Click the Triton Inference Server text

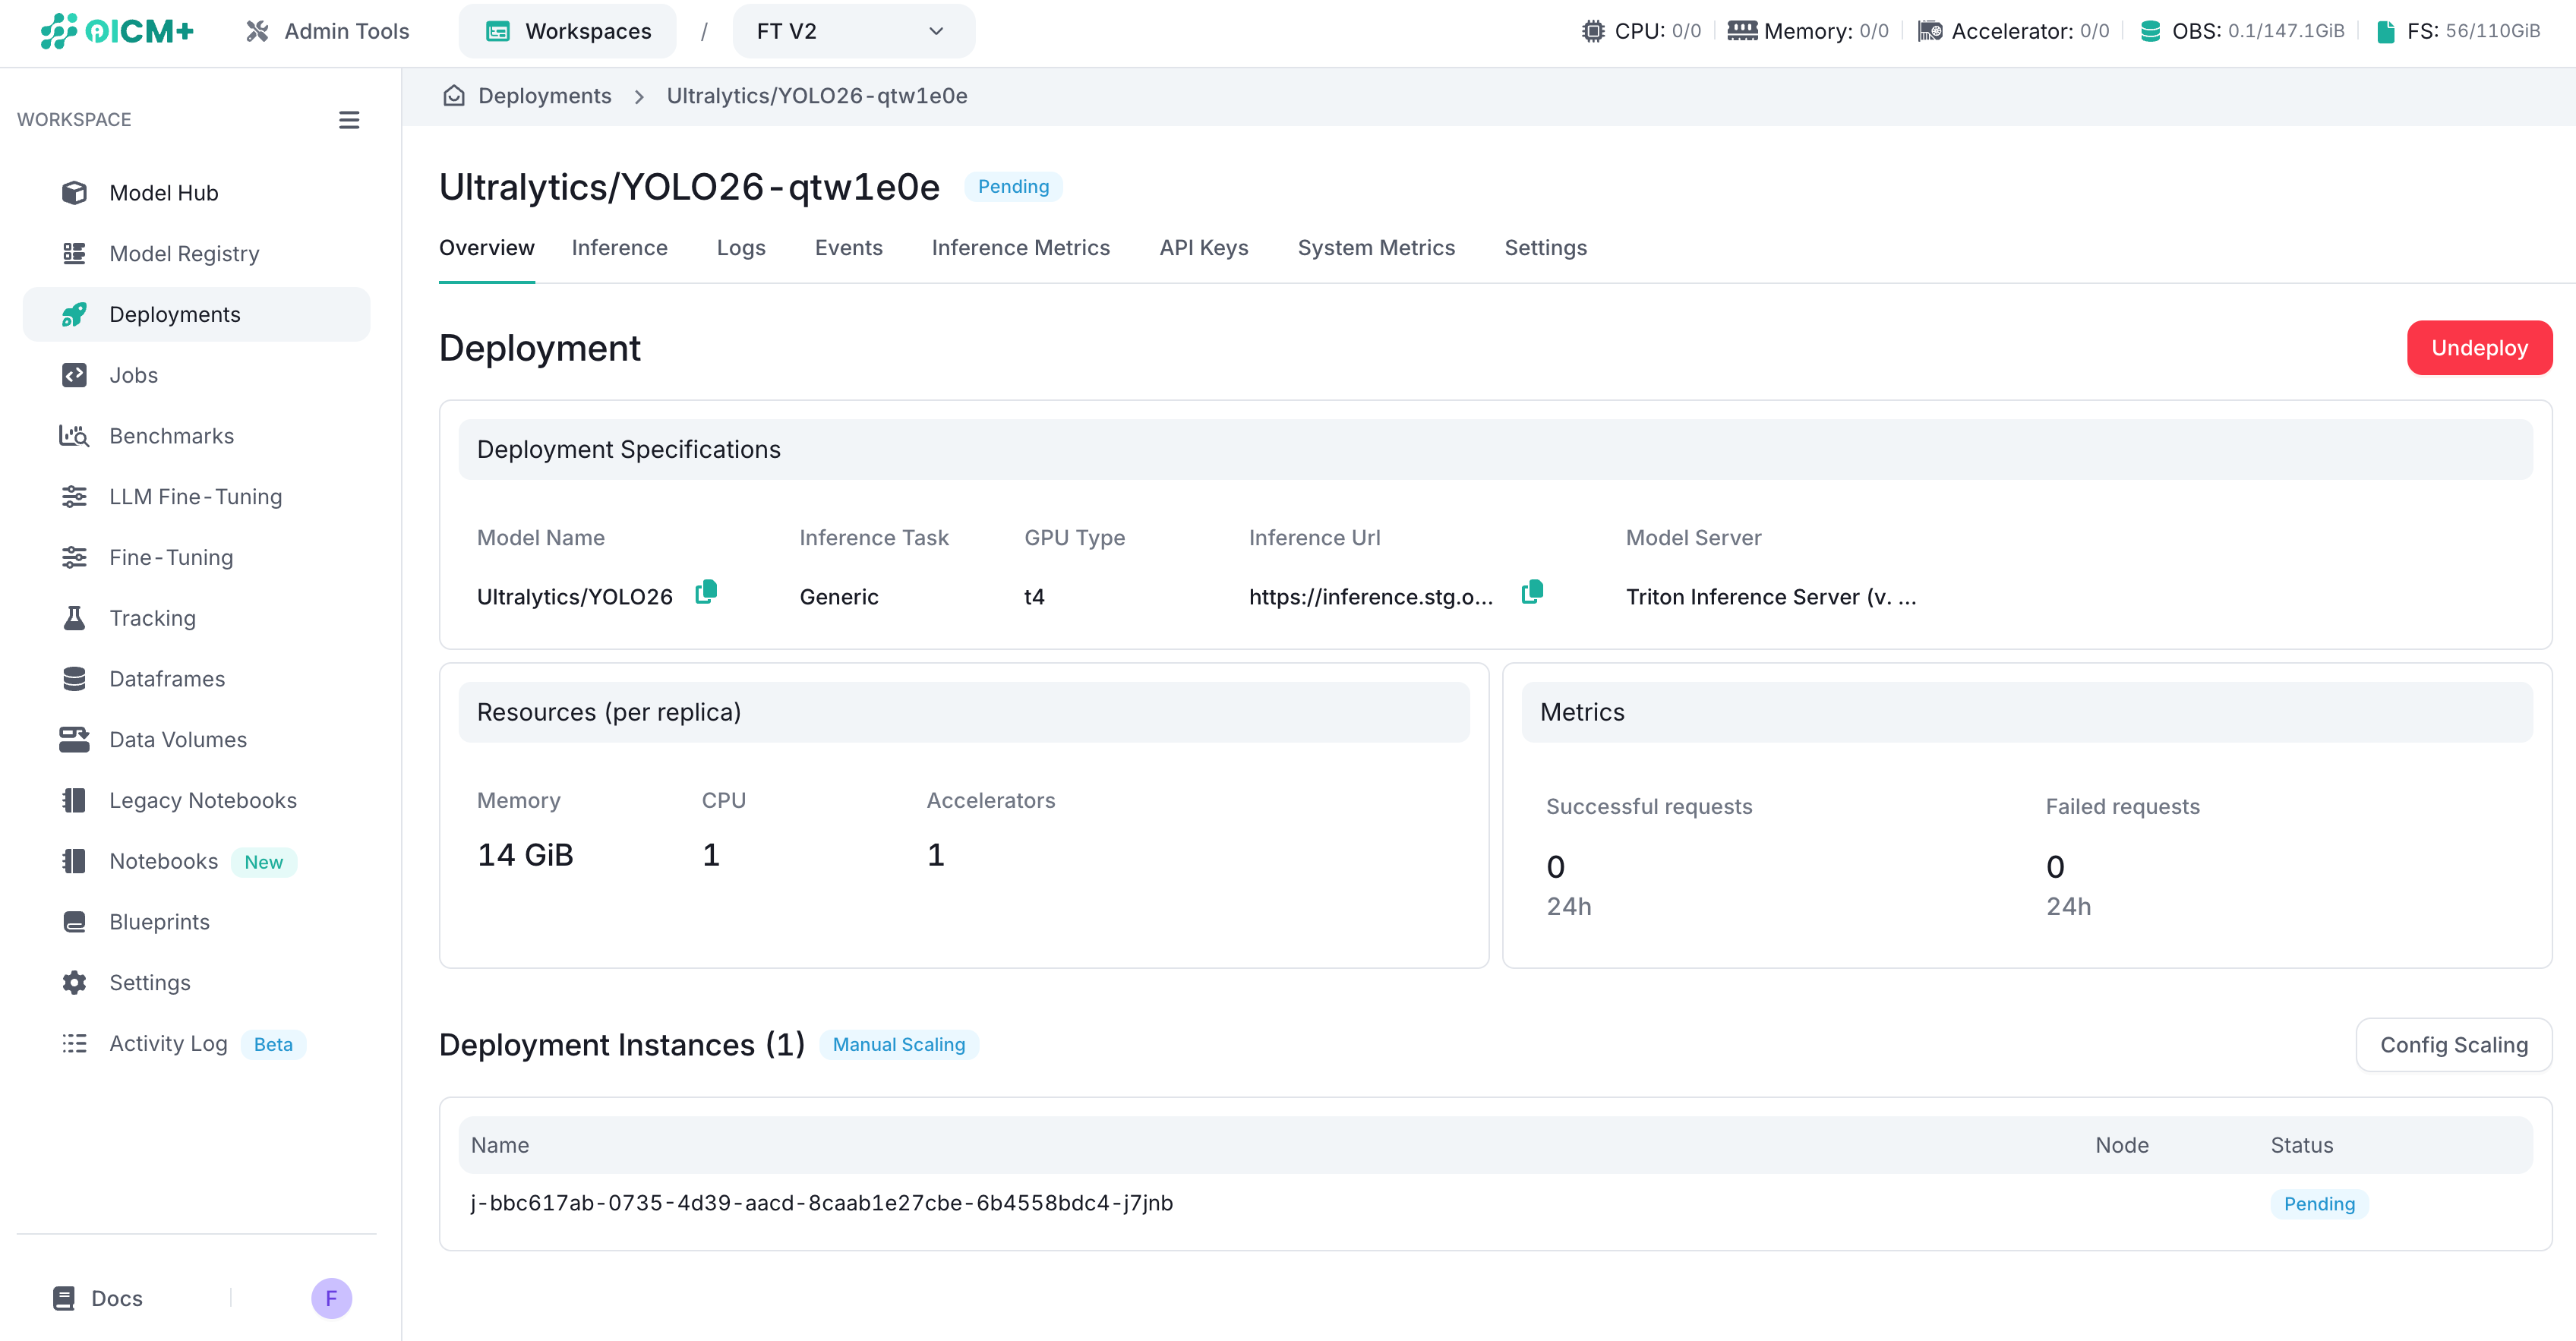[1771, 597]
